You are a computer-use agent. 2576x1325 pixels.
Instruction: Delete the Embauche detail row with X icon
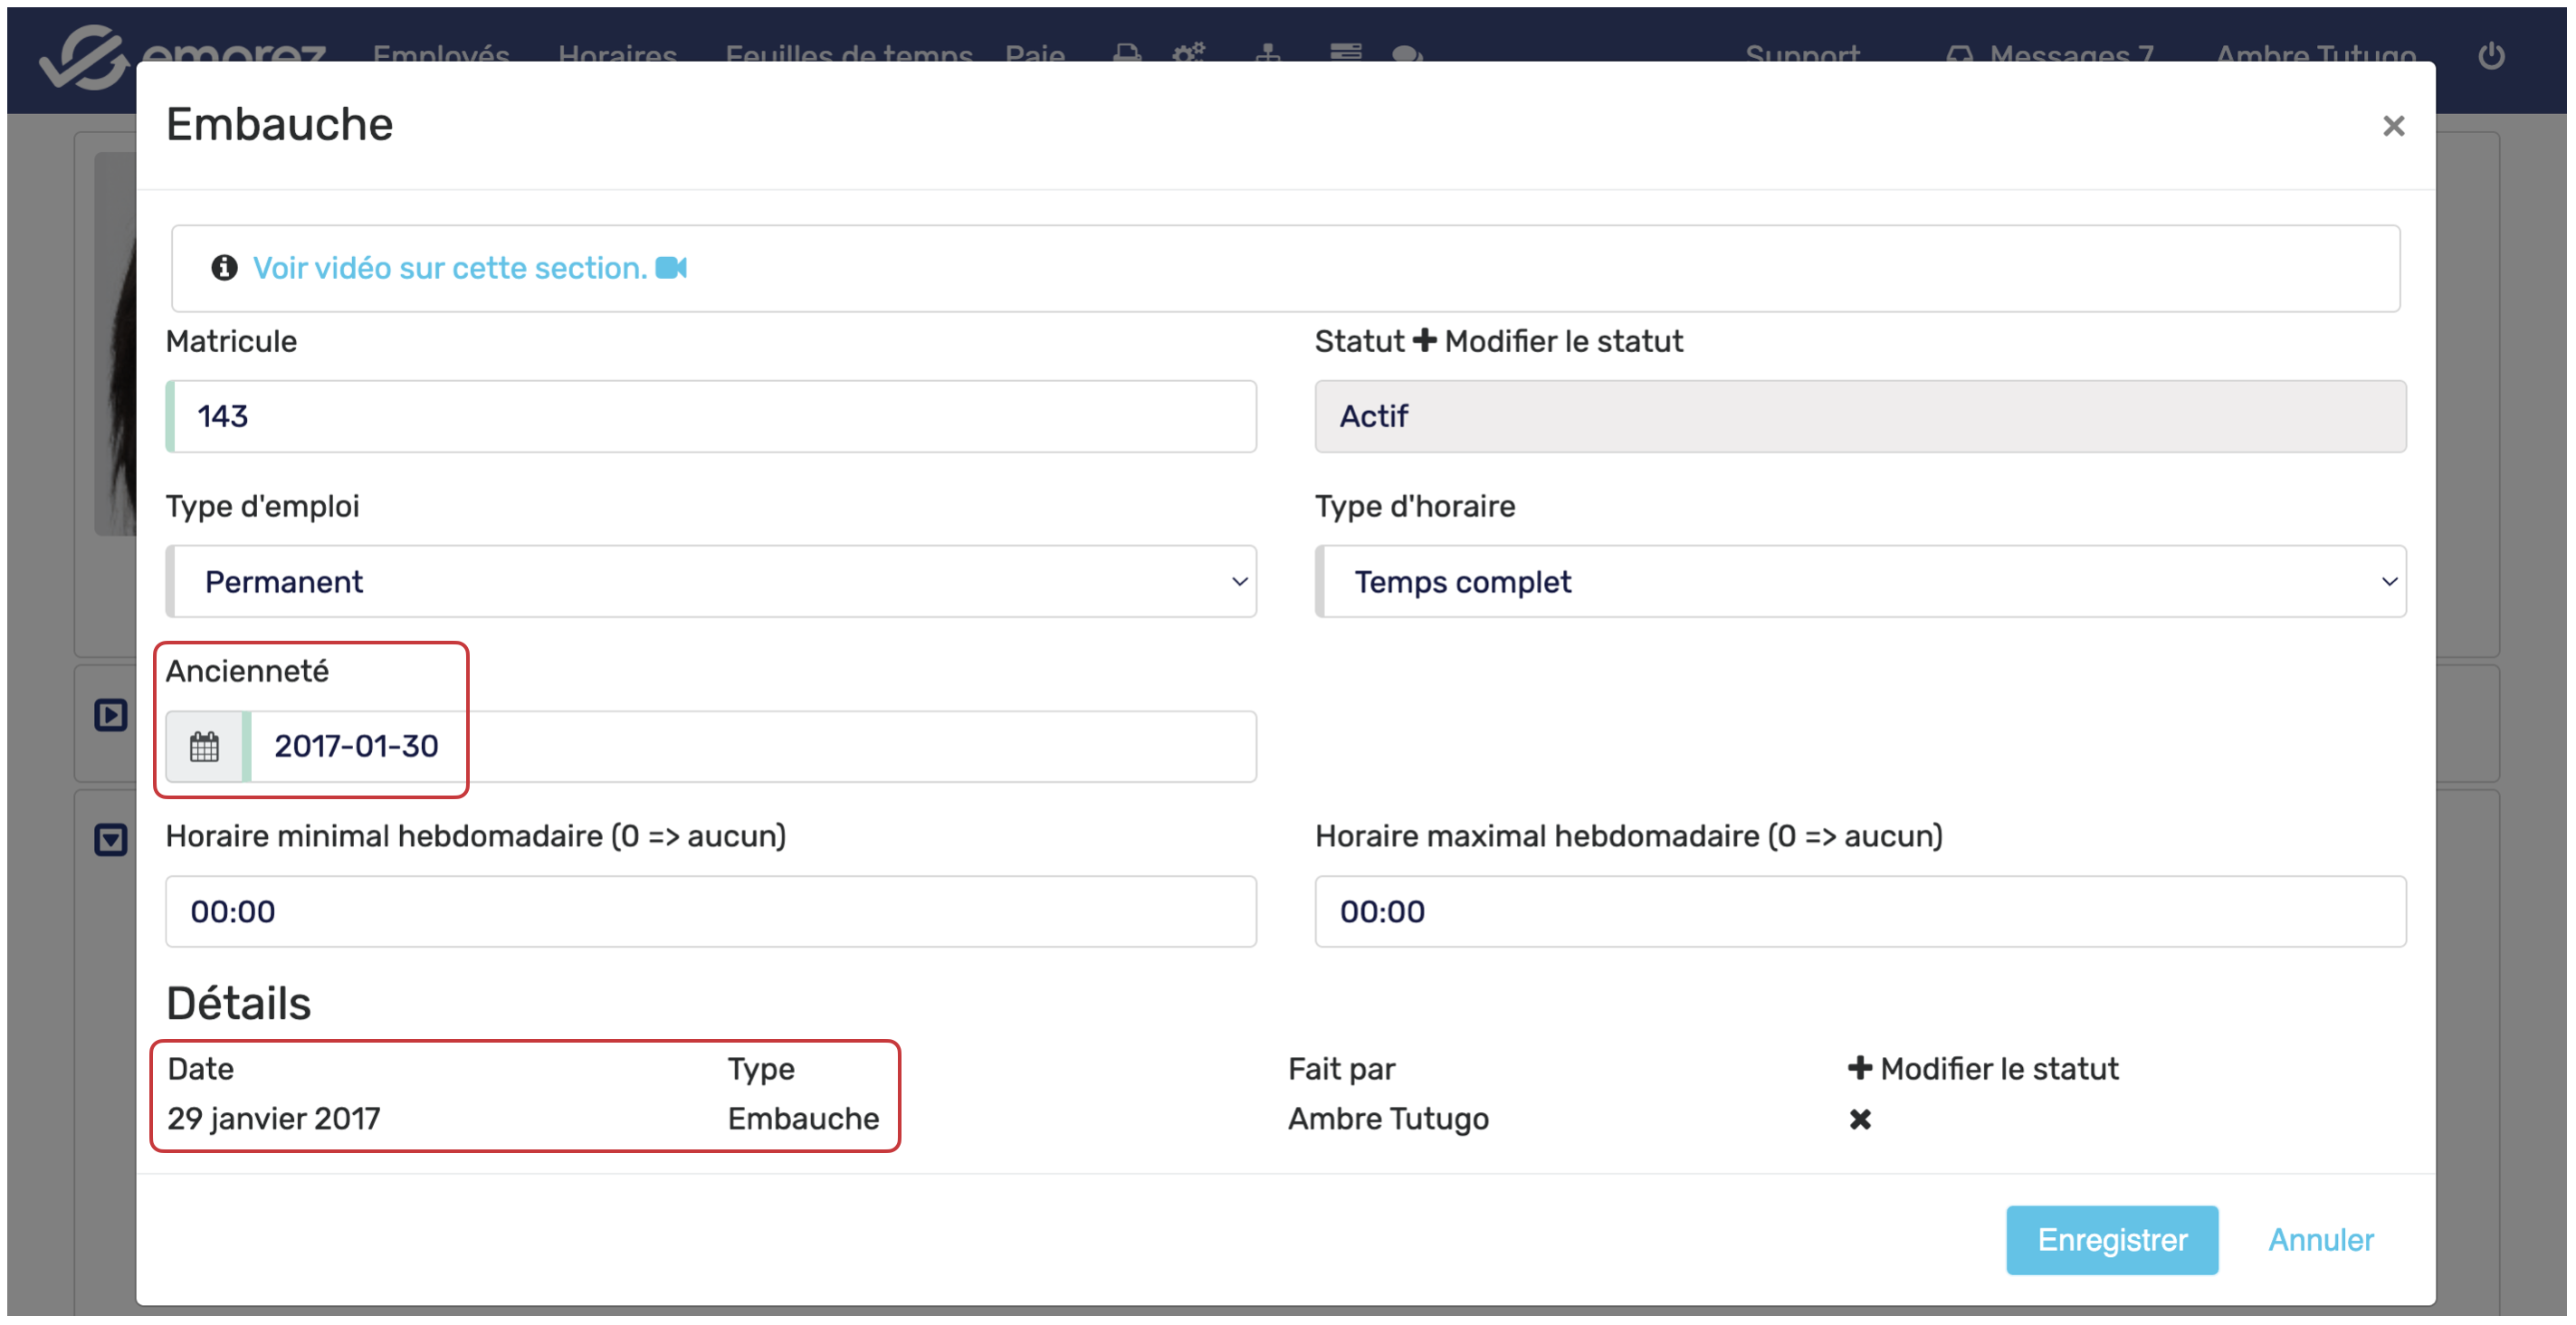point(1859,1119)
